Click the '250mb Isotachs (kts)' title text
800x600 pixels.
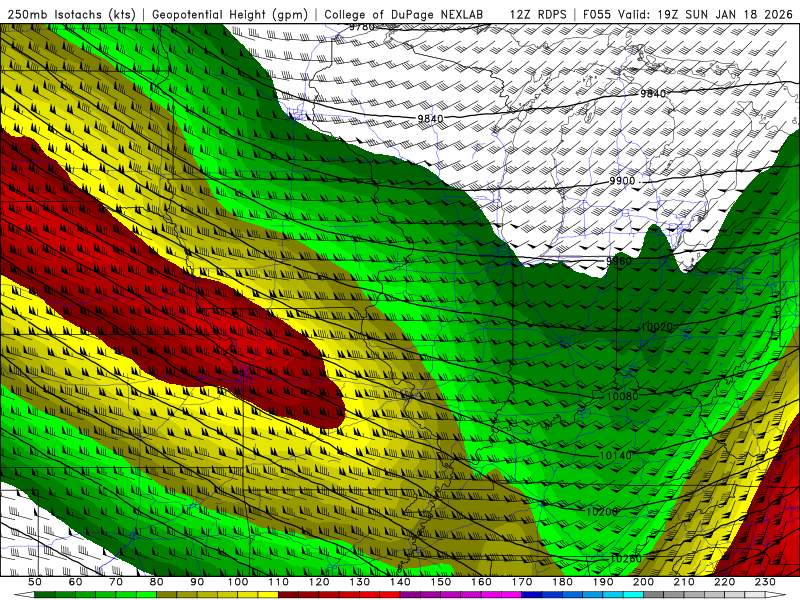72,14
